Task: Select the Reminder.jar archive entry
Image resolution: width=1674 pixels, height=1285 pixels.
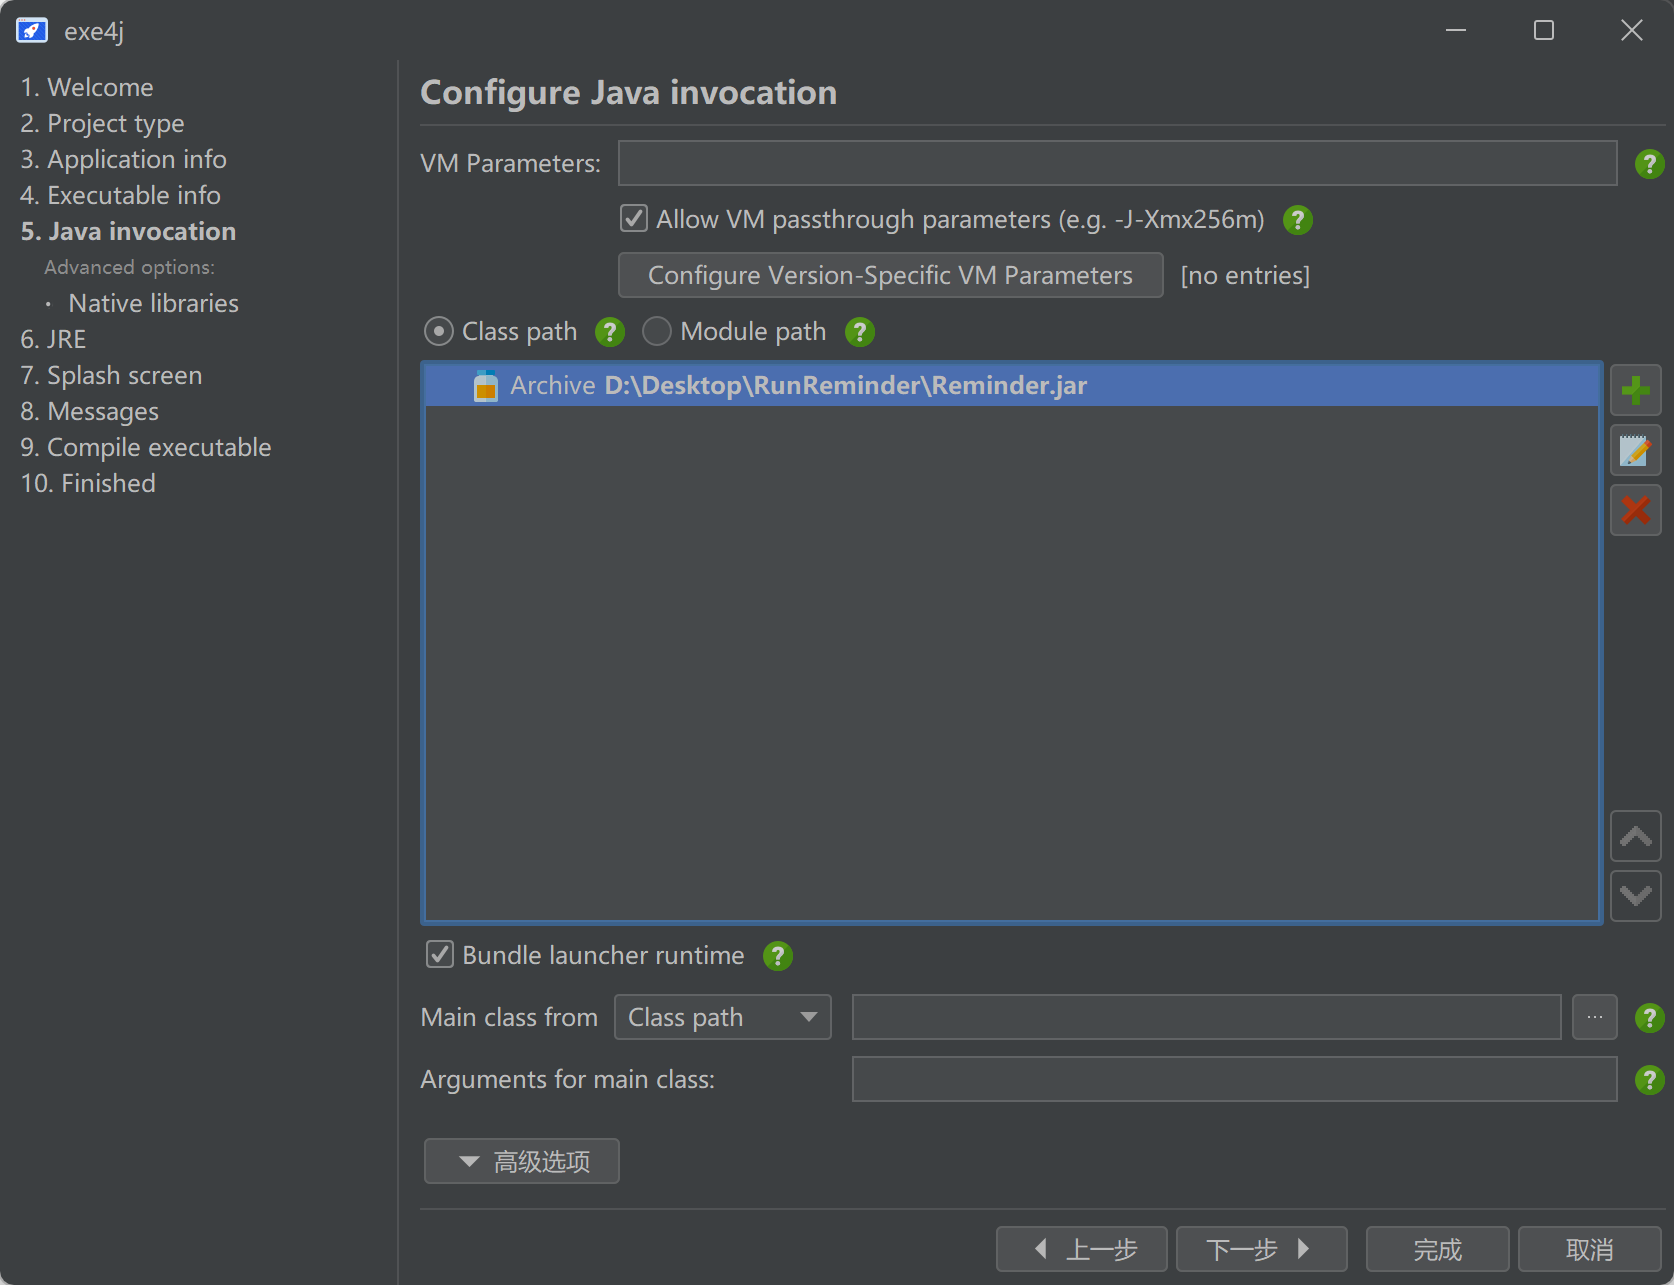Action: pos(845,386)
